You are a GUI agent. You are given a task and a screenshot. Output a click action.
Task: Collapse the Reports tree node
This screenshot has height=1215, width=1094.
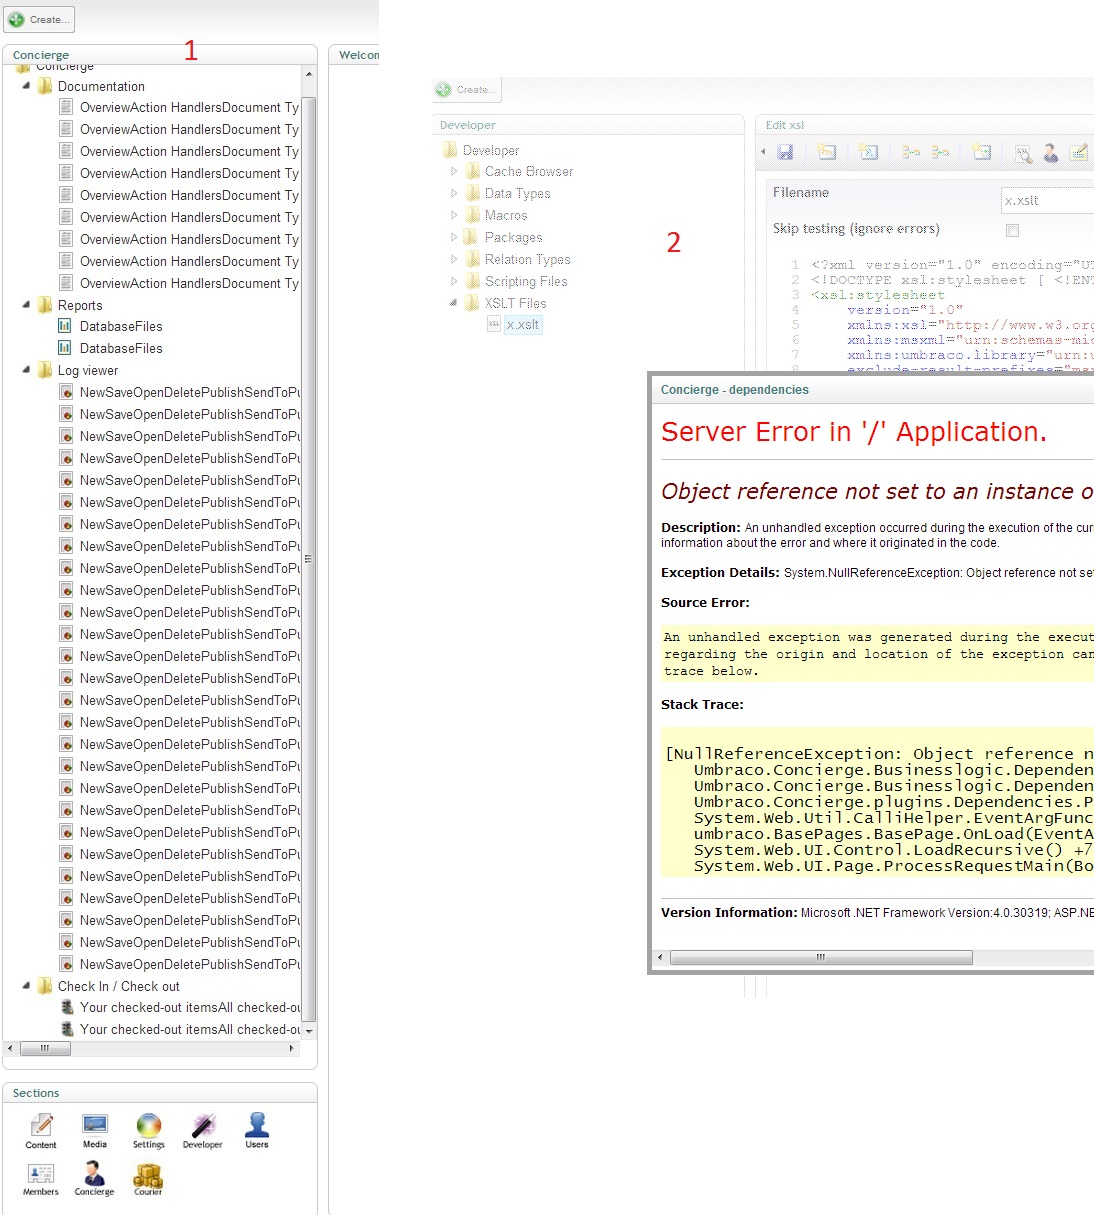26,305
